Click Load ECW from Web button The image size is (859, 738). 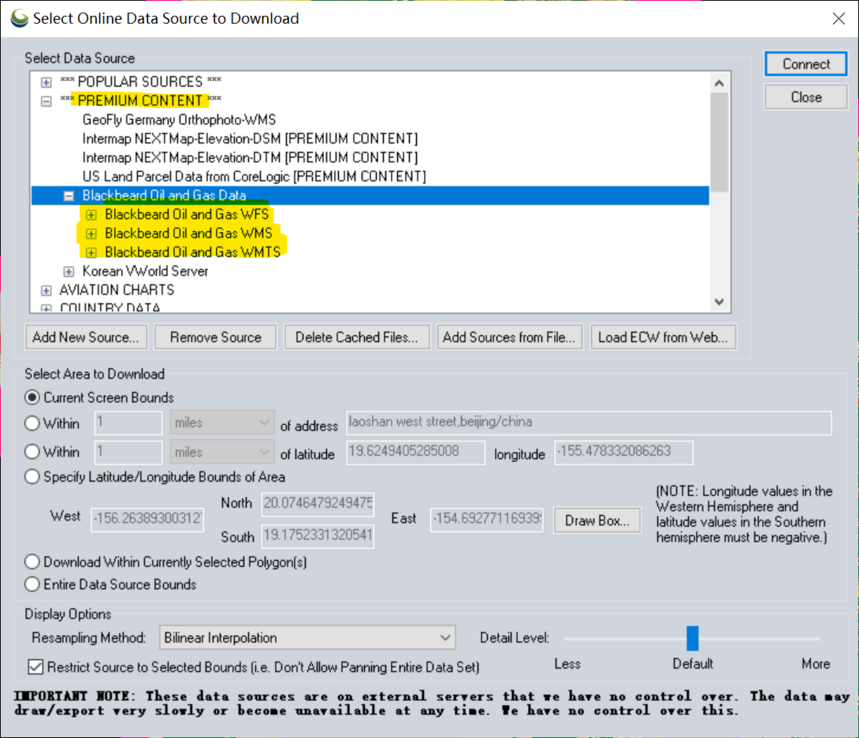(663, 337)
